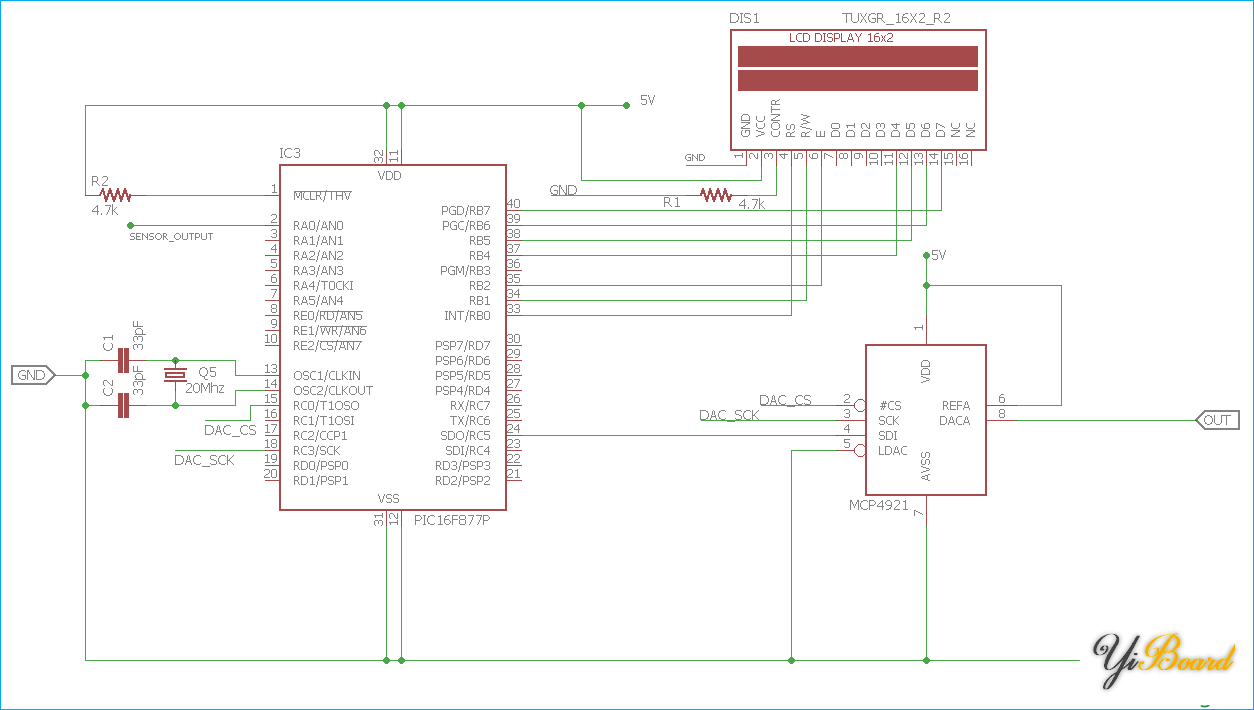Select the 20Mhz crystal value text
The width and height of the screenshot is (1254, 710).
pos(205,388)
